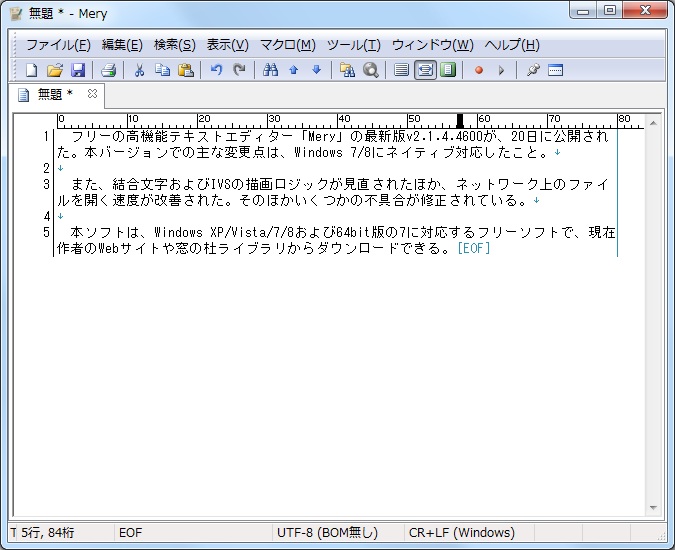Select the 無題 * document tab
Image resolution: width=675 pixels, height=550 pixels.
tap(56, 94)
